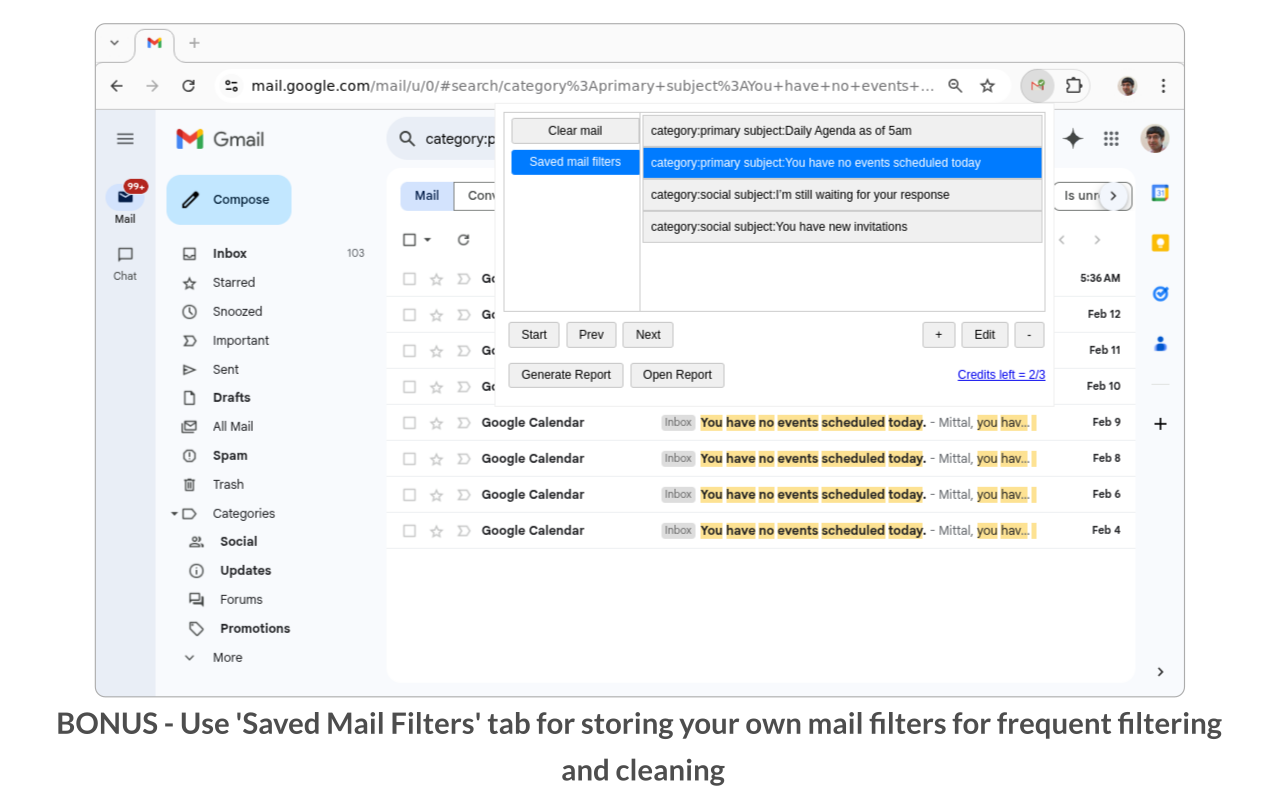Open Google Contacts in side panel

pyautogui.click(x=1160, y=344)
